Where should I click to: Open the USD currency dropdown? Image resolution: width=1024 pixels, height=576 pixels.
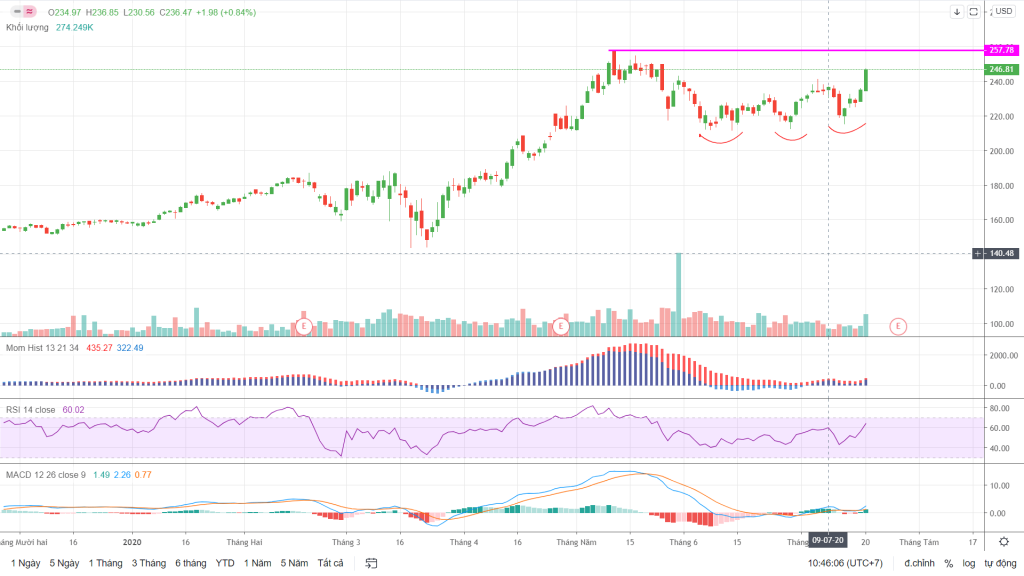[1001, 12]
